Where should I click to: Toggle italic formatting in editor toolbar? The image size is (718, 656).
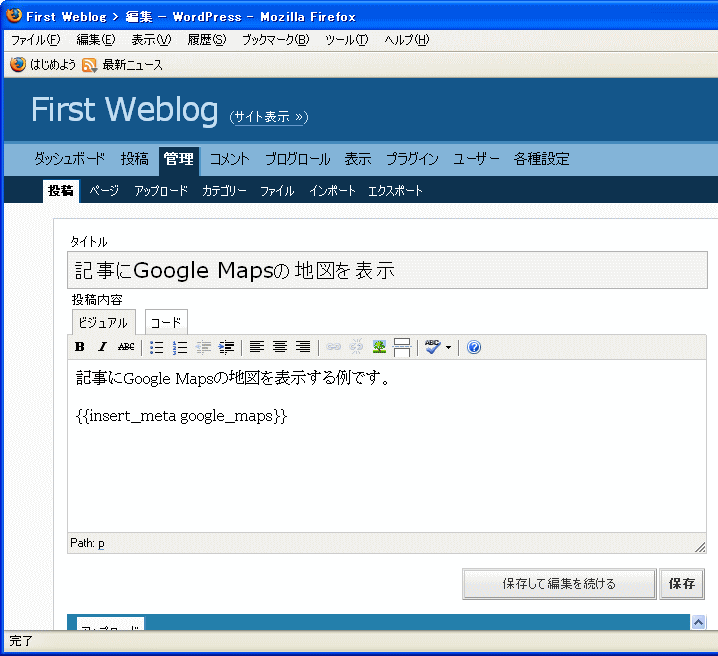(x=103, y=347)
